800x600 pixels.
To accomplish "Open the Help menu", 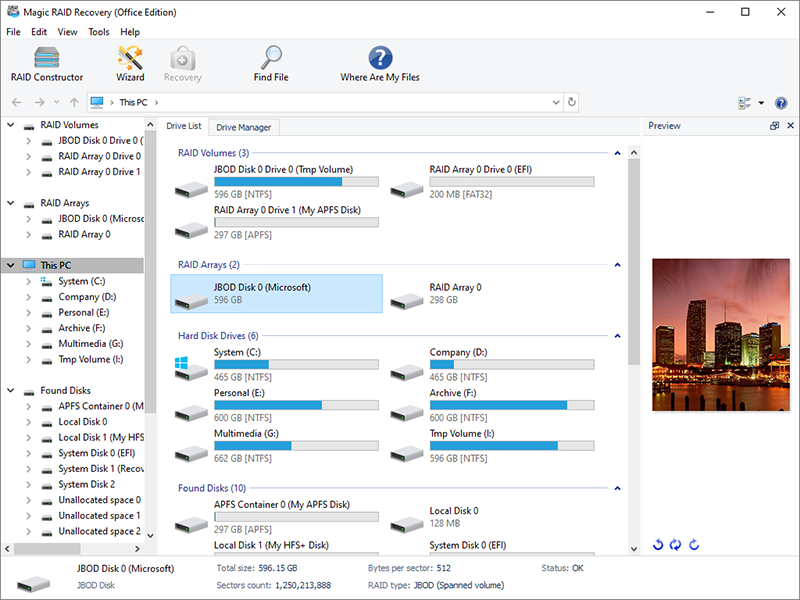I will (130, 32).
